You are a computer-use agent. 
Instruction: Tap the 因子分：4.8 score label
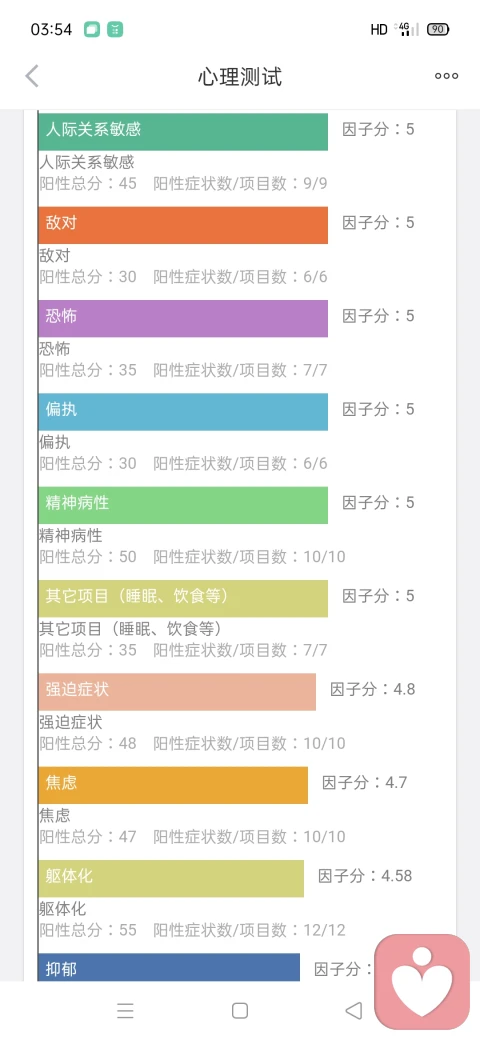click(x=373, y=689)
